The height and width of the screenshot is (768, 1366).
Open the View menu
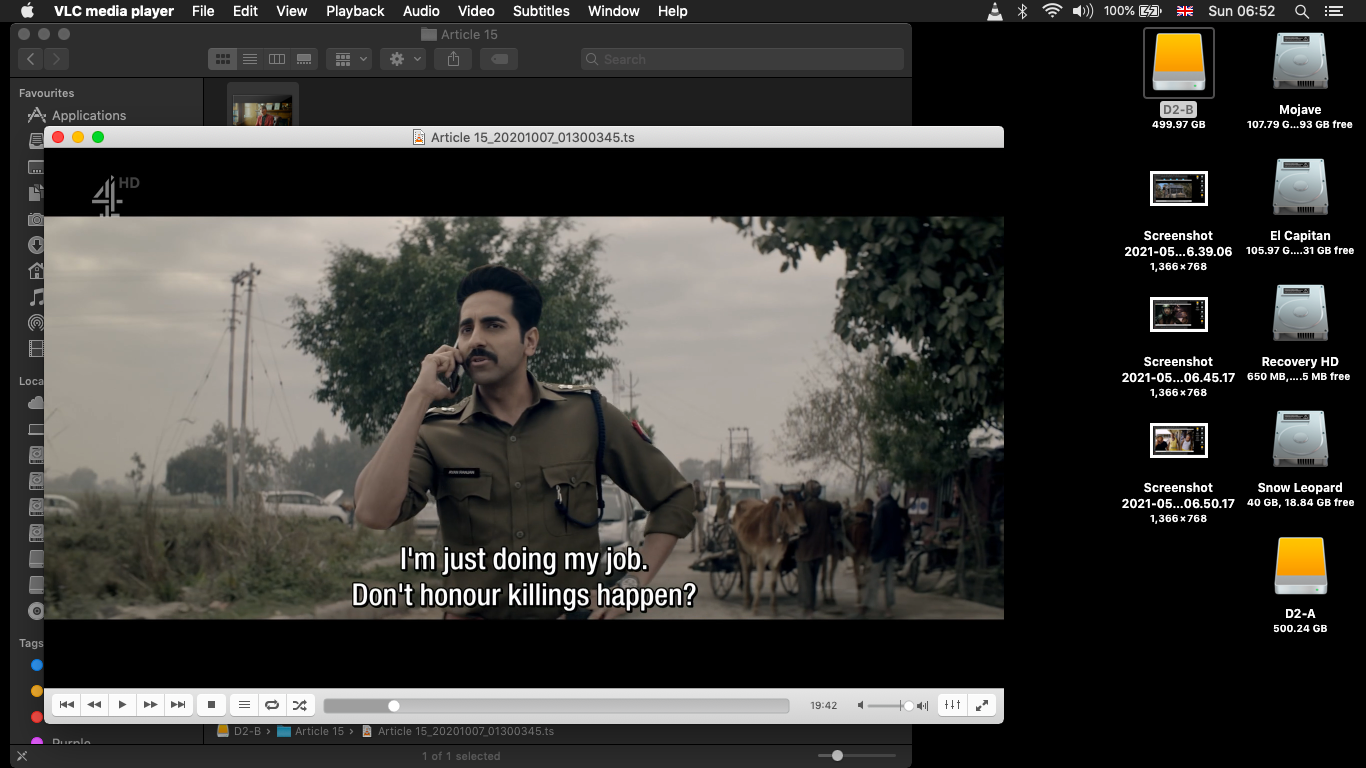tap(292, 11)
